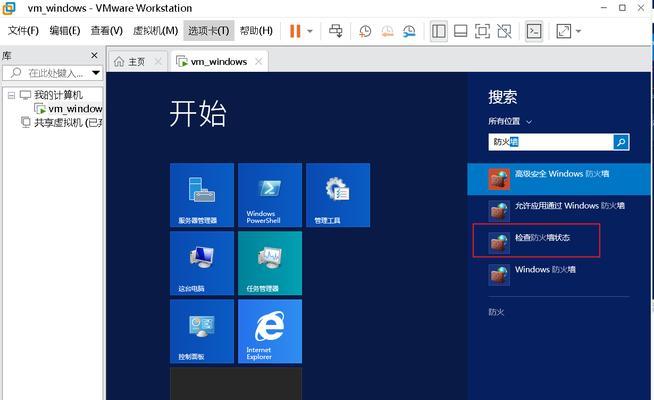Open the 文件(F) menu
654x400 pixels.
click(23, 30)
